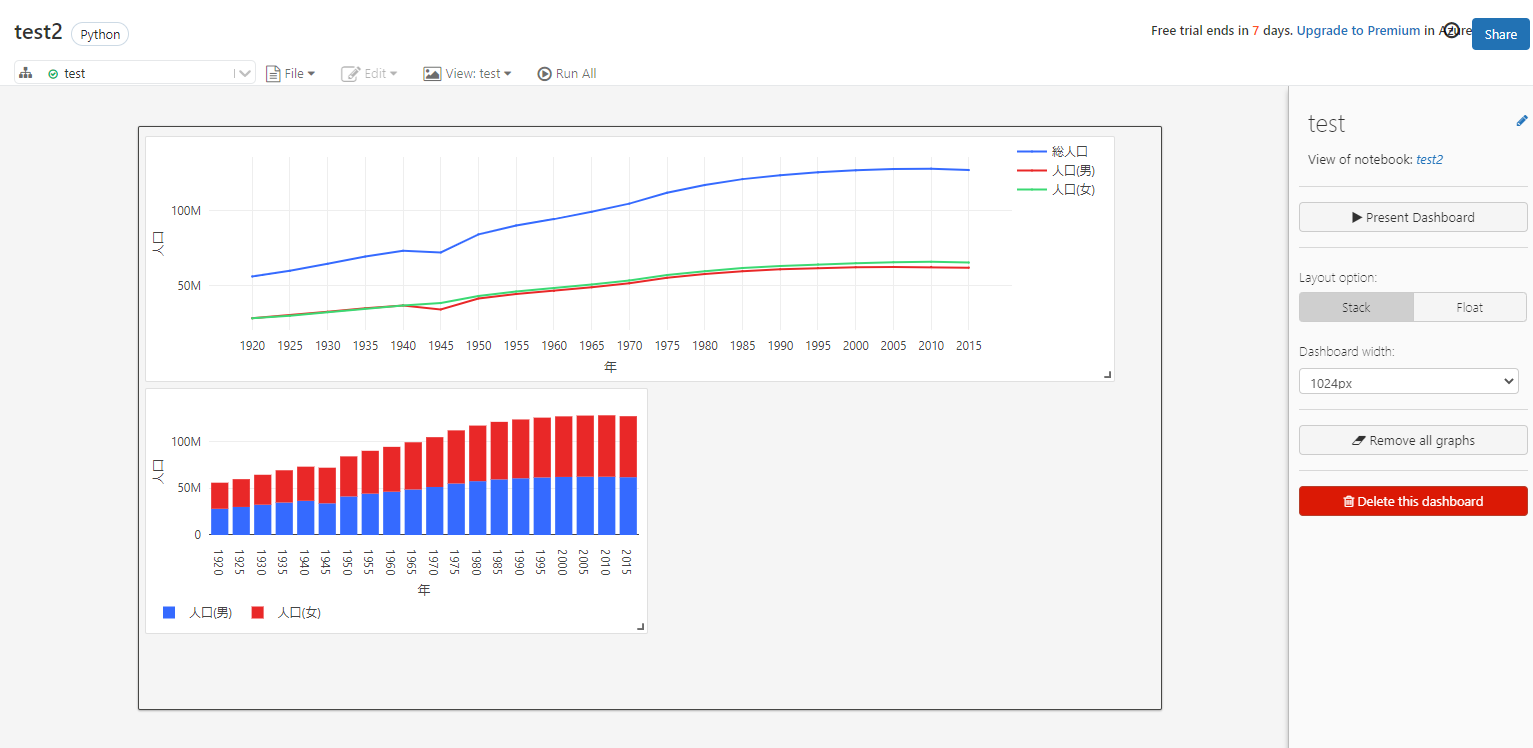Click the Present Dashboard button
The width and height of the screenshot is (1533, 748).
tap(1413, 217)
